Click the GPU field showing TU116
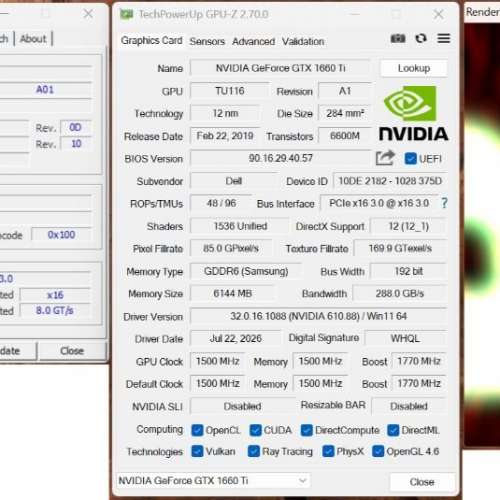500x500 pixels. point(229,91)
